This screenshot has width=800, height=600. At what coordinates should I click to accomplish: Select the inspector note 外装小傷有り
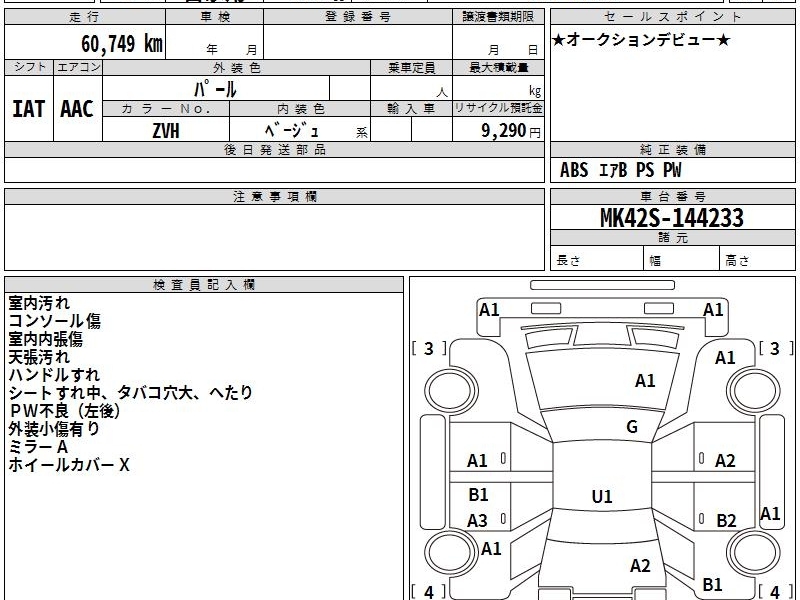(54, 429)
